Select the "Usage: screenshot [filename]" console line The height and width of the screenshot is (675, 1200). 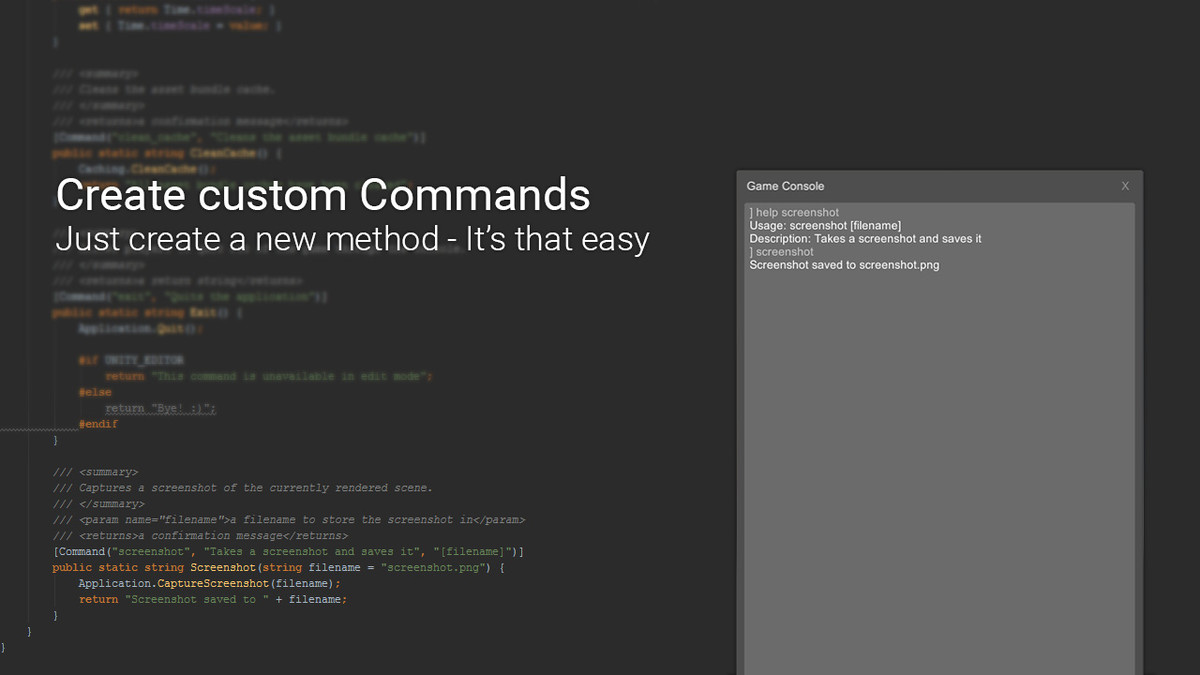click(825, 226)
